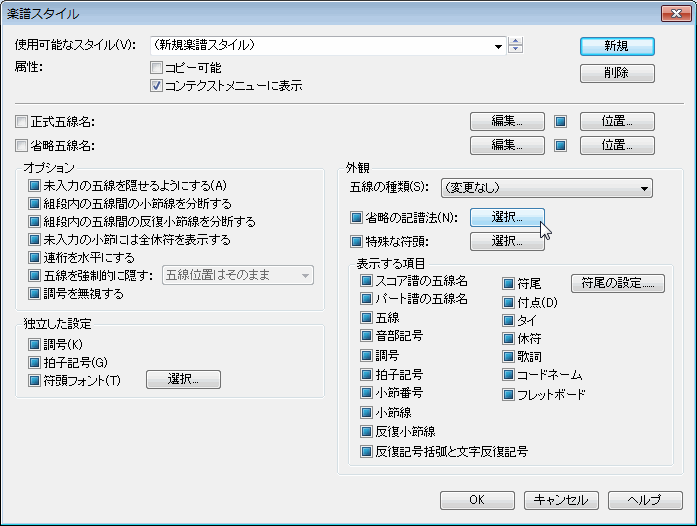Close the 楽譜スタイル dialog

click(x=676, y=14)
